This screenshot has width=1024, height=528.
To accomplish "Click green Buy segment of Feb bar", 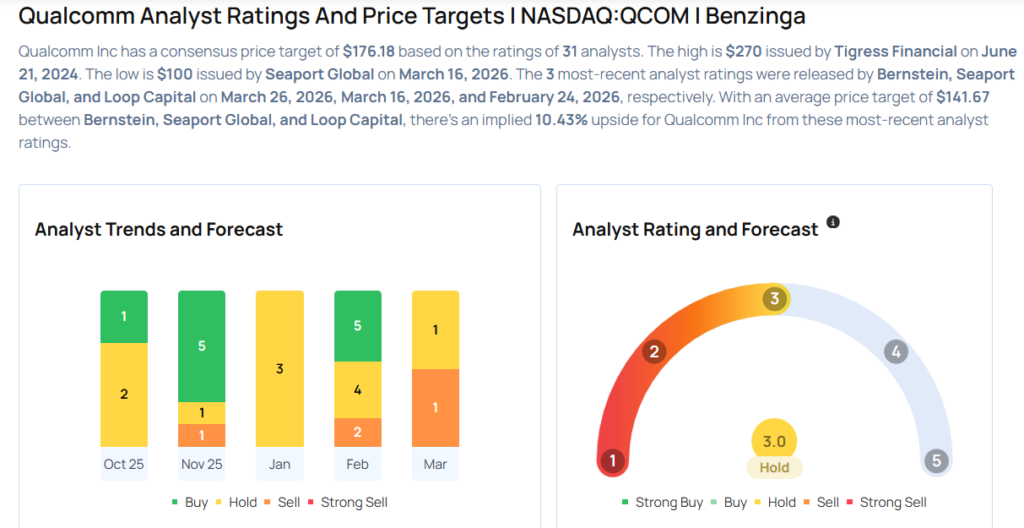I will pyautogui.click(x=358, y=325).
